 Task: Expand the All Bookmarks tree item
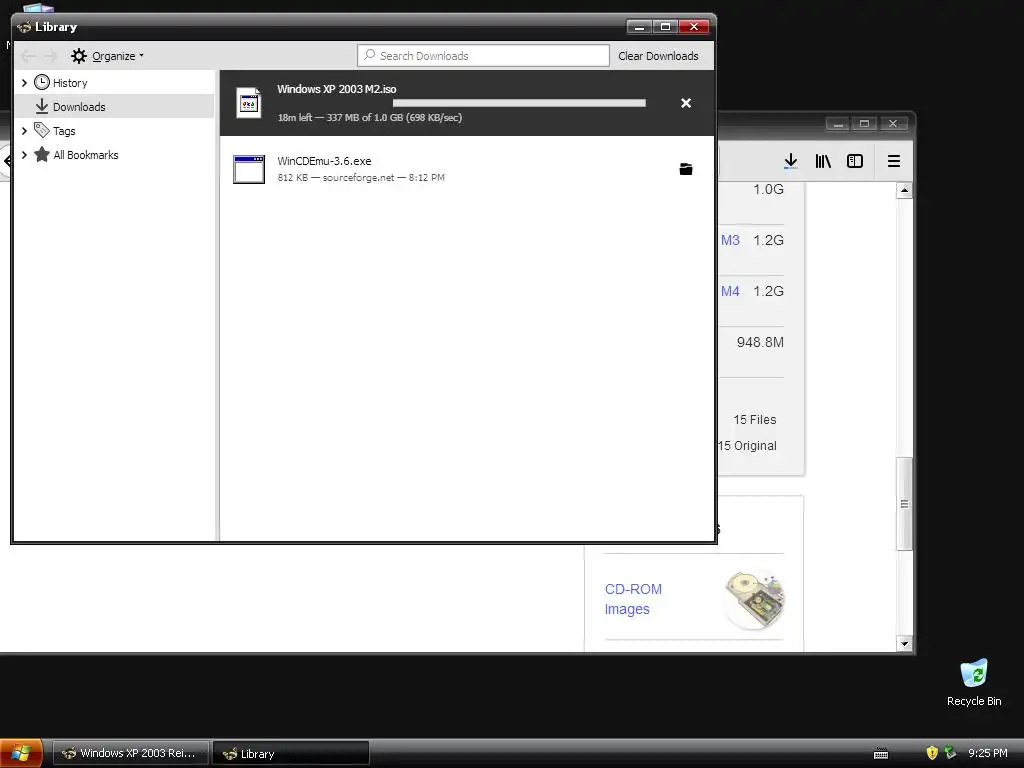point(24,155)
